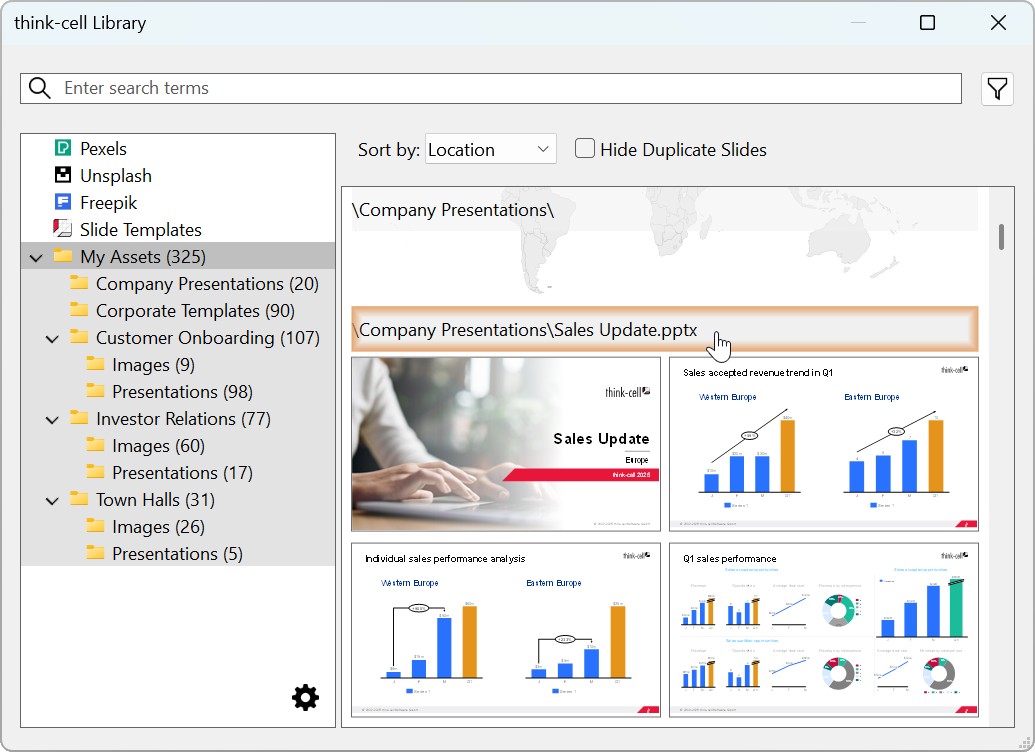Enable Hide Duplicate Slides checkbox
Screen dimensions: 1035x752
click(x=585, y=149)
